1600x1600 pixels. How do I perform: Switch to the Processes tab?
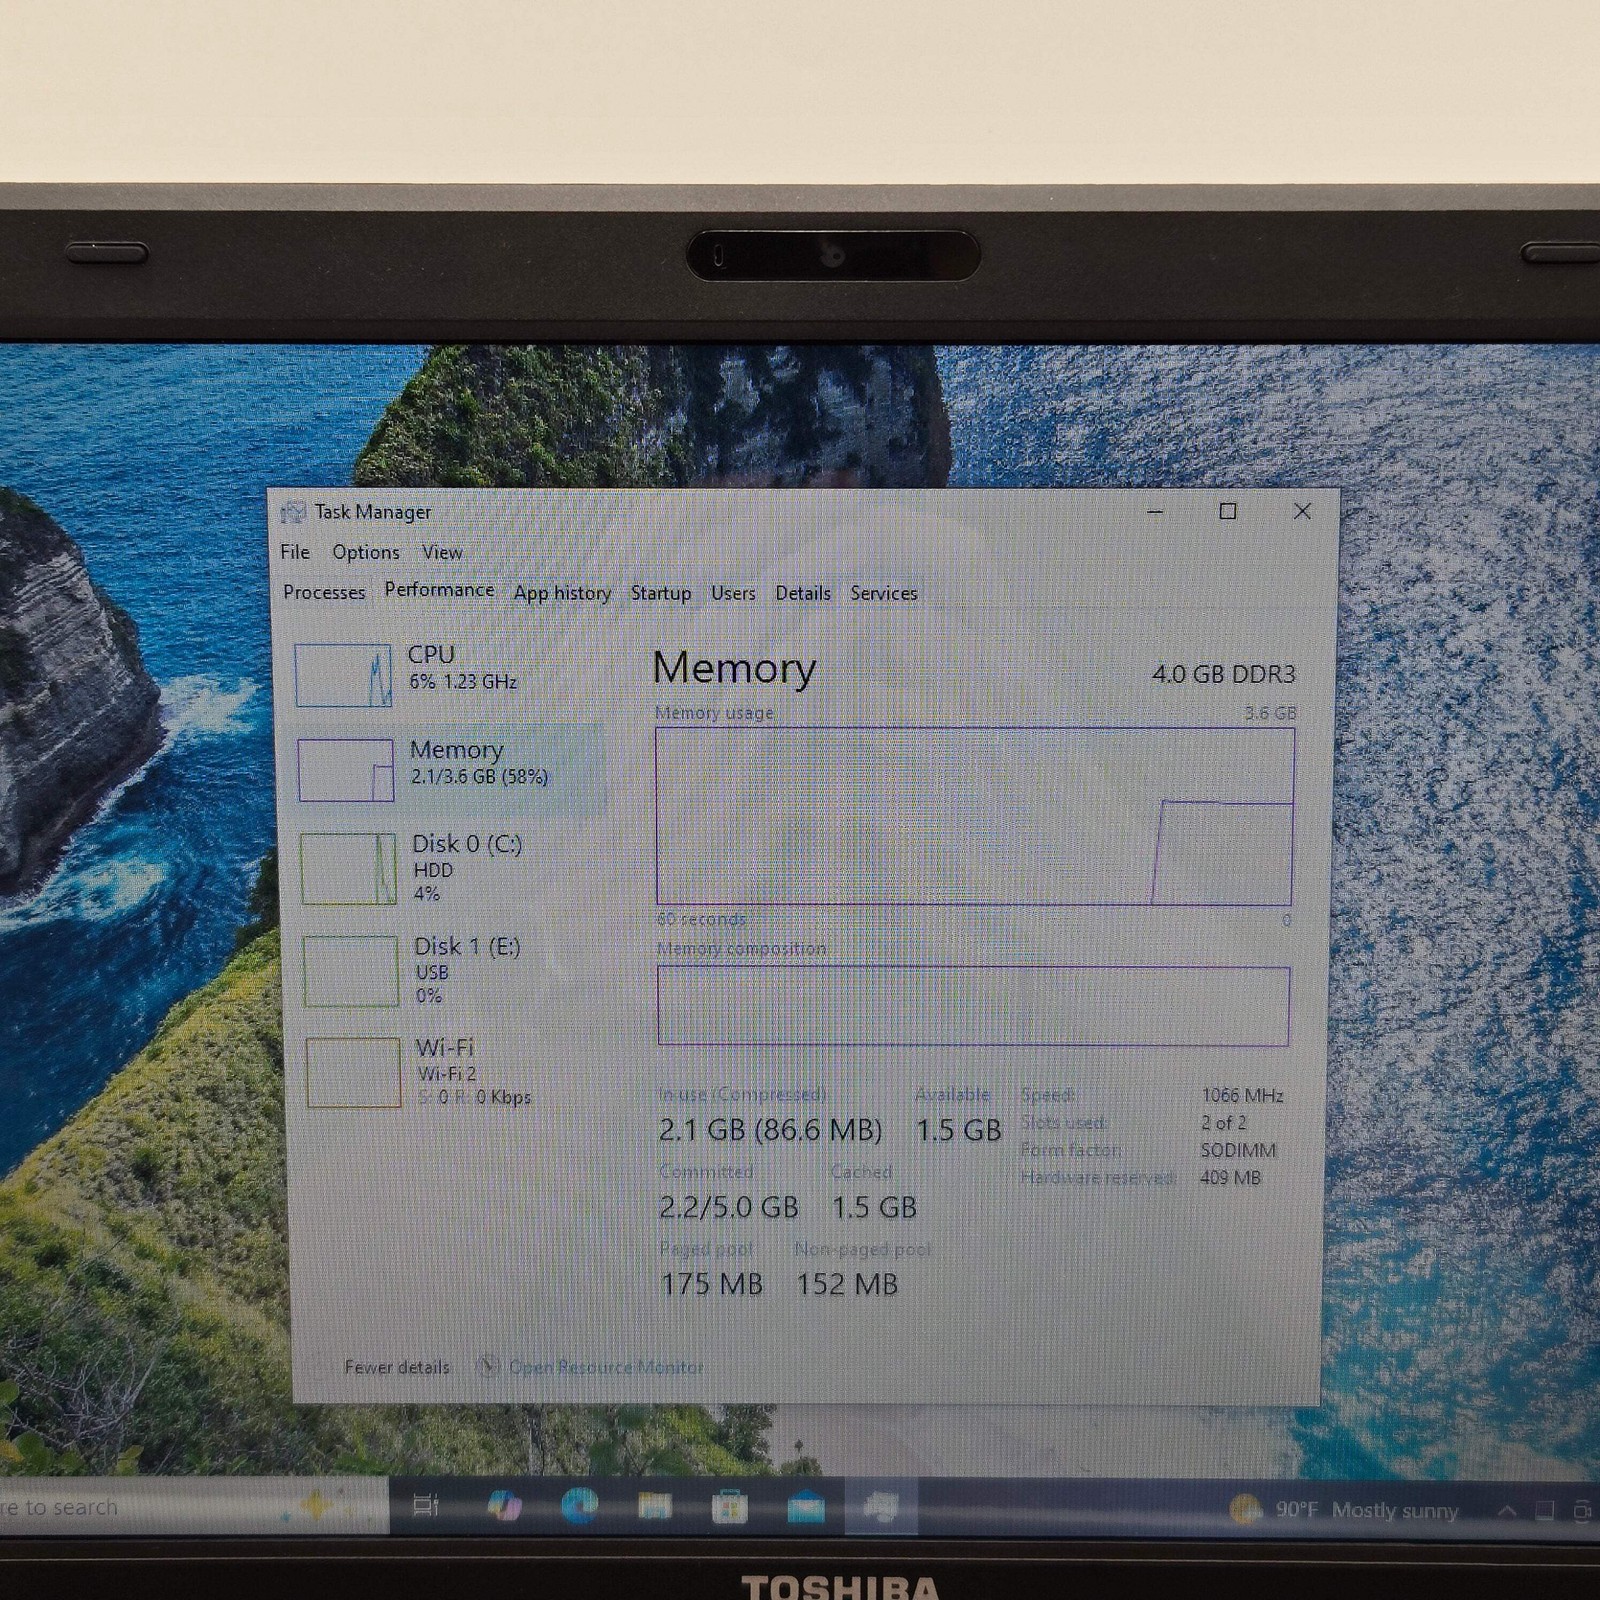pos(324,592)
